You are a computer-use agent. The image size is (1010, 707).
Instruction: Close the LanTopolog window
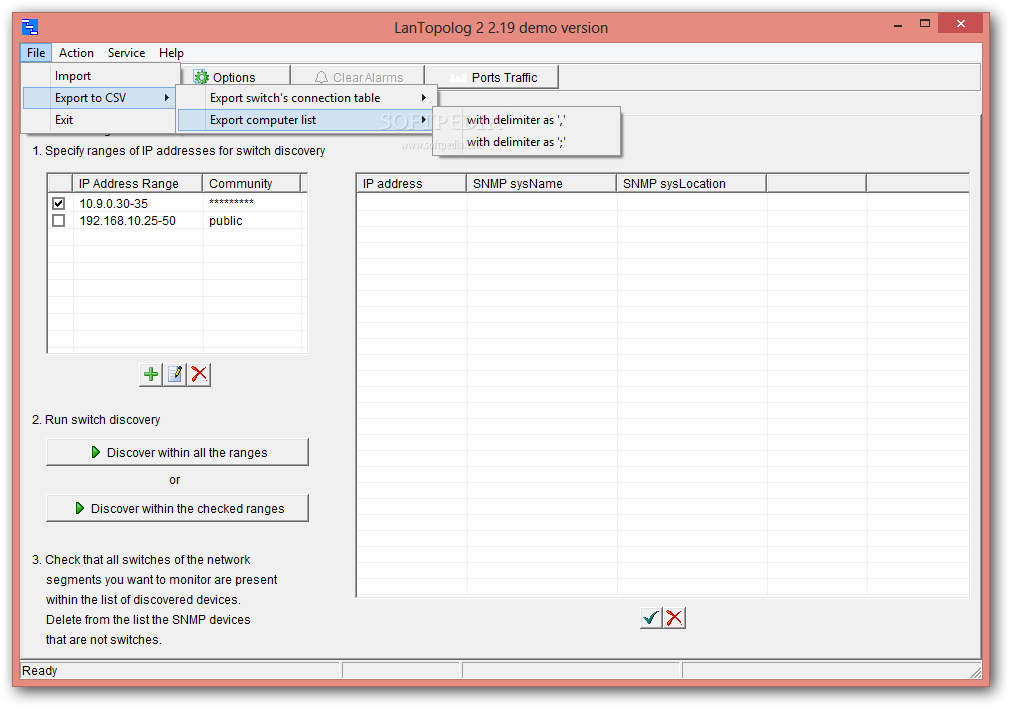(x=960, y=24)
